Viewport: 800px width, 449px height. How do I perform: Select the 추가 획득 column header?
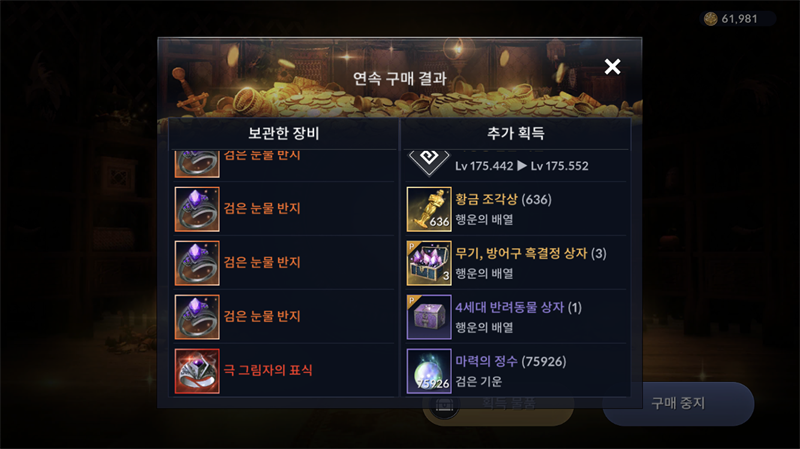click(x=516, y=134)
